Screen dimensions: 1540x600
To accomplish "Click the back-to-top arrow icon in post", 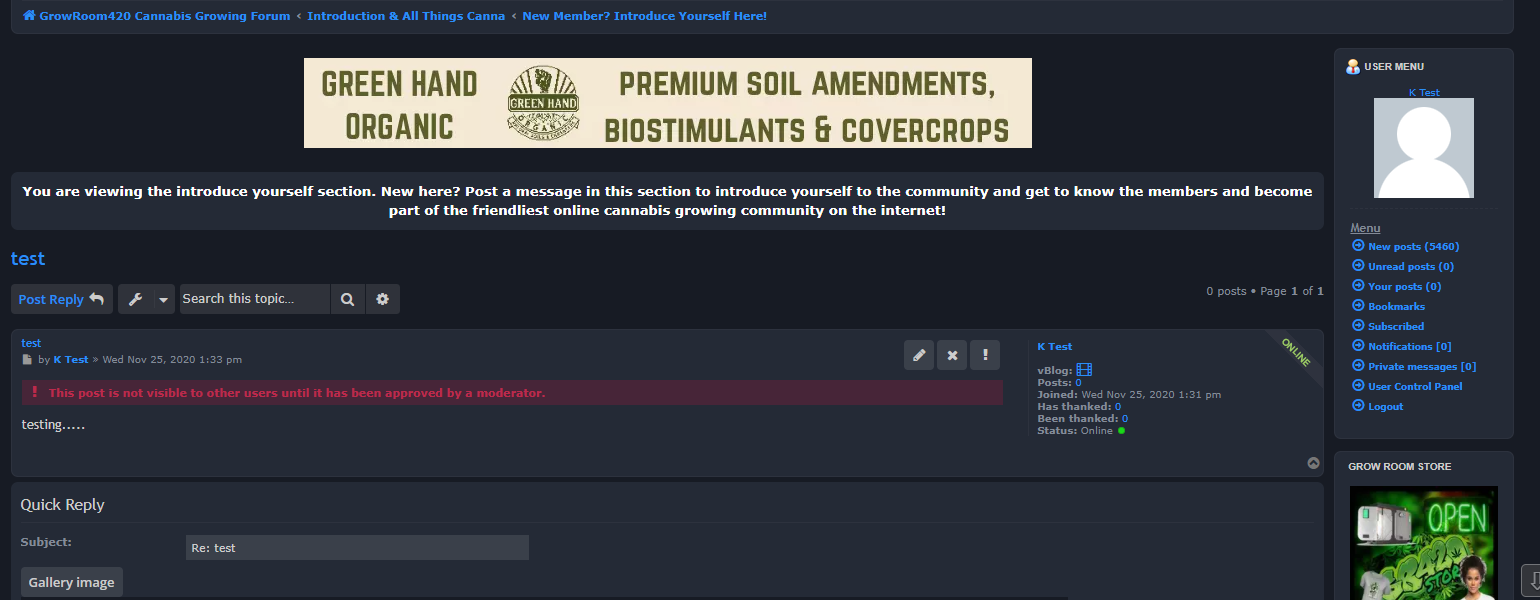I will click(x=1313, y=463).
